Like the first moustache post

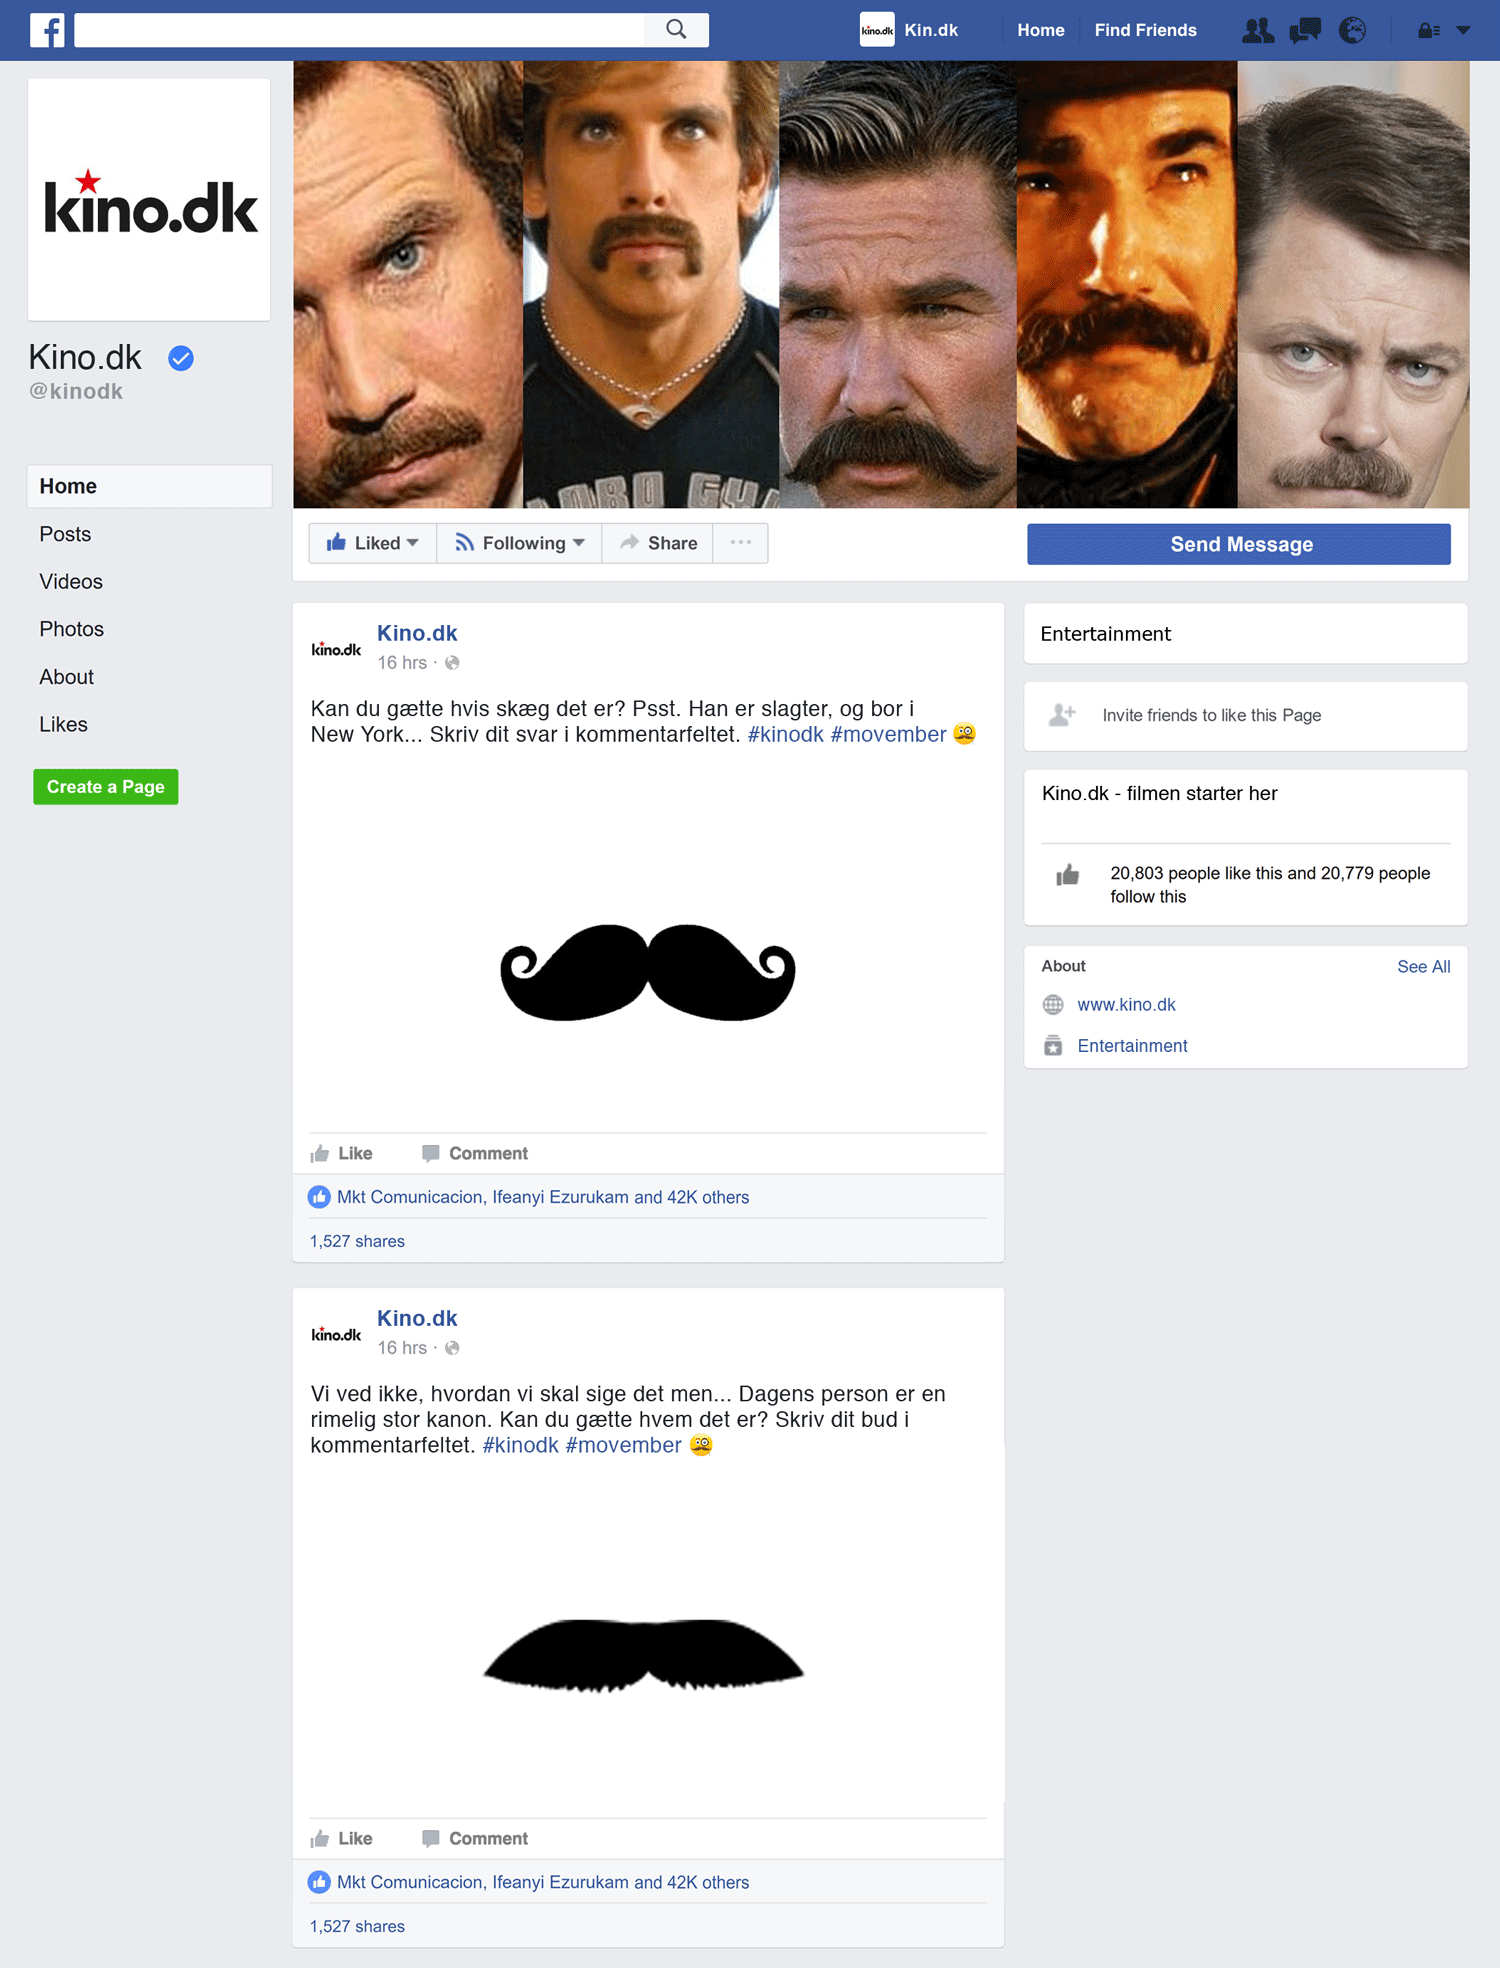pyautogui.click(x=341, y=1153)
